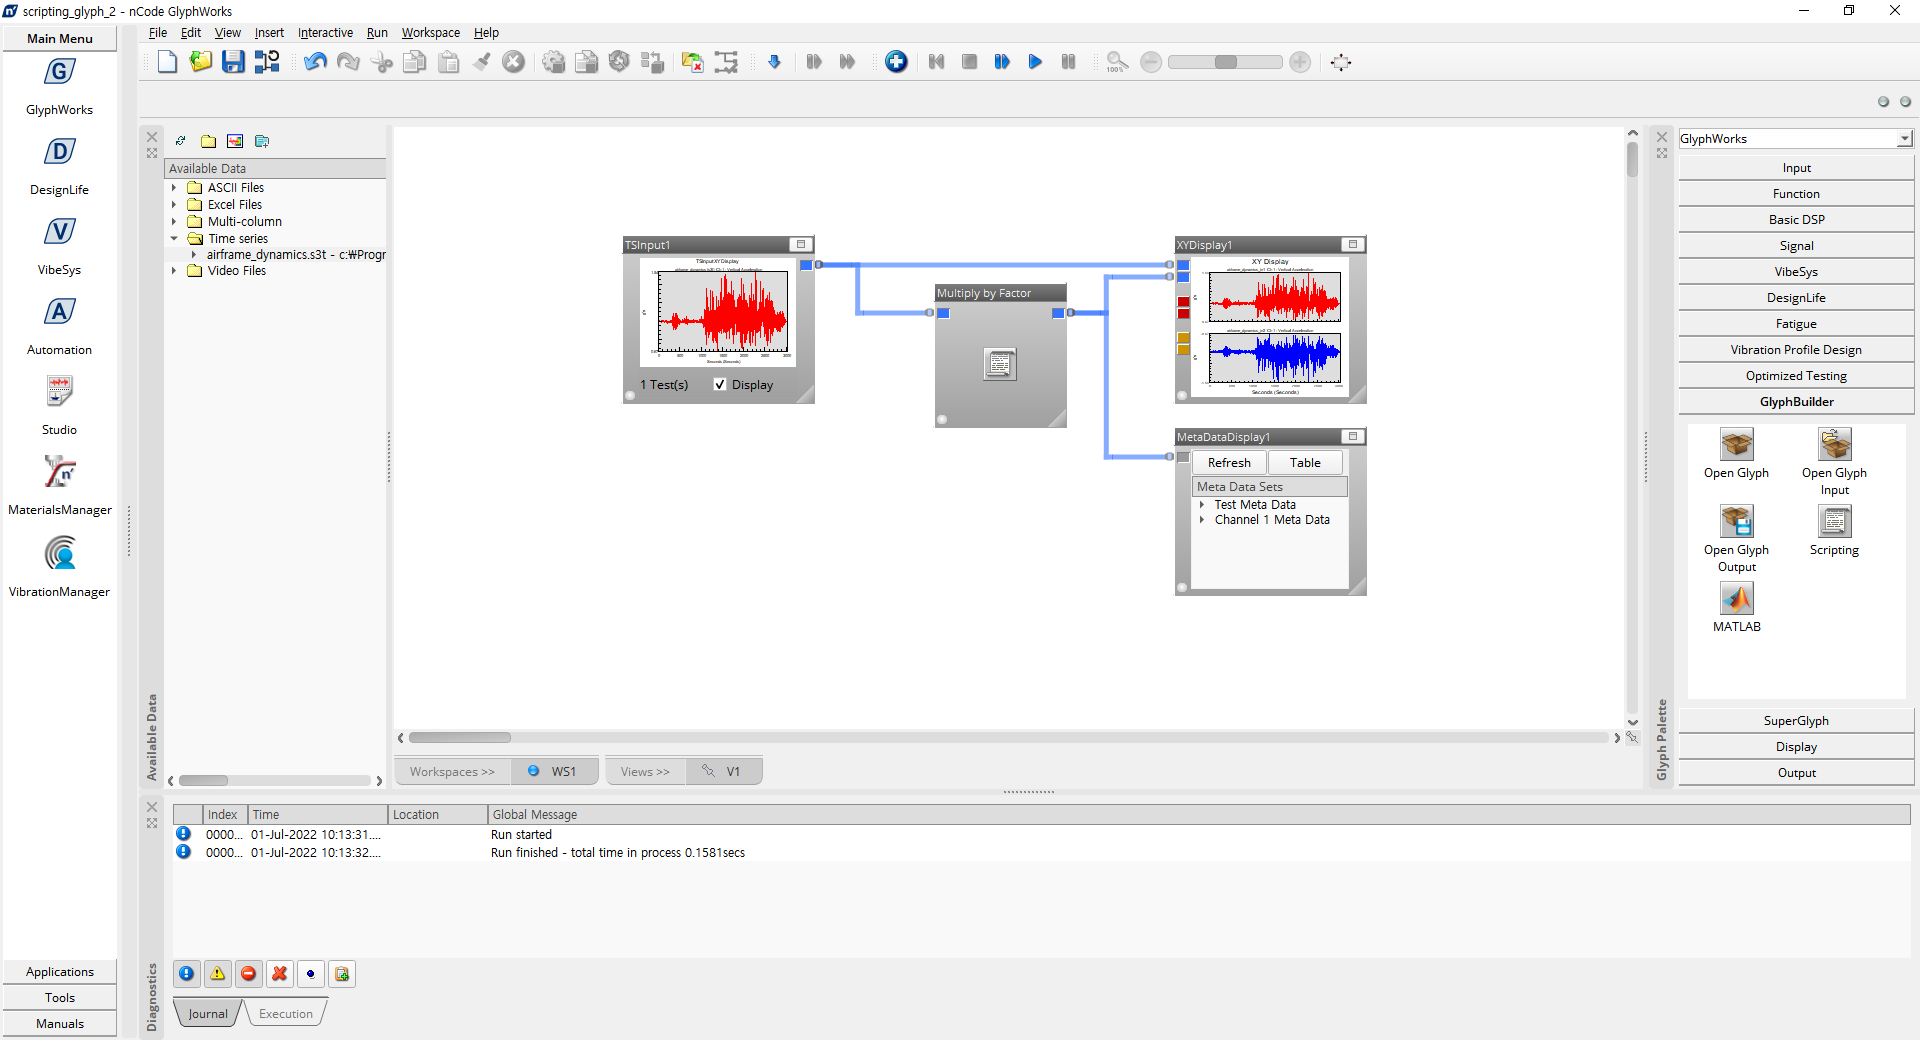The width and height of the screenshot is (1920, 1040).
Task: Click the zoom 100% magnifier icon
Action: (x=1116, y=62)
